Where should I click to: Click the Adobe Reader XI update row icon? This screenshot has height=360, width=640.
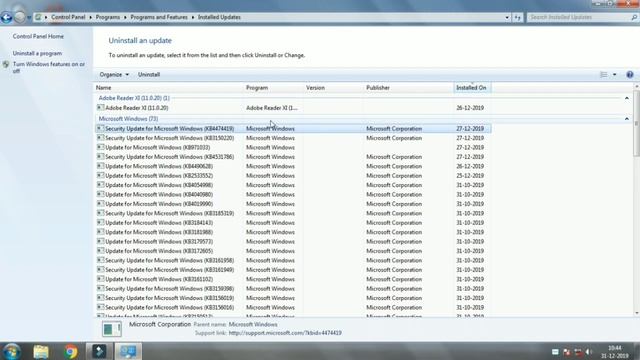(x=100, y=108)
